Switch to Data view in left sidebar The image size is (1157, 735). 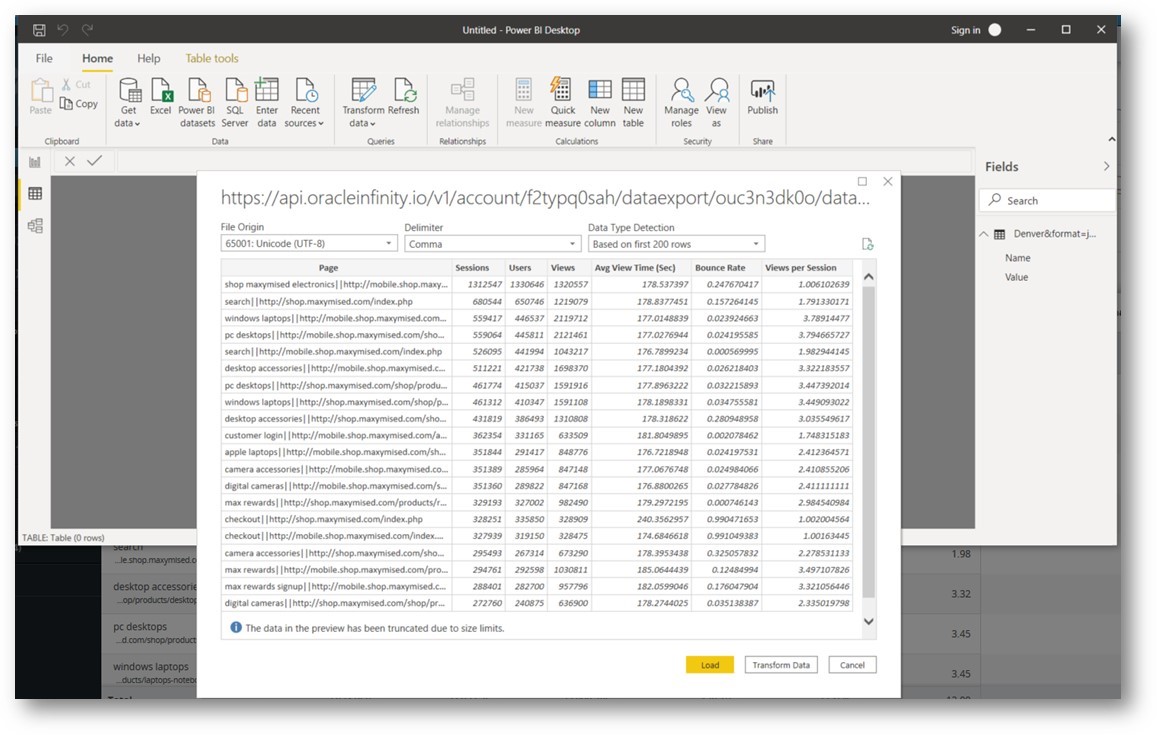tap(36, 192)
